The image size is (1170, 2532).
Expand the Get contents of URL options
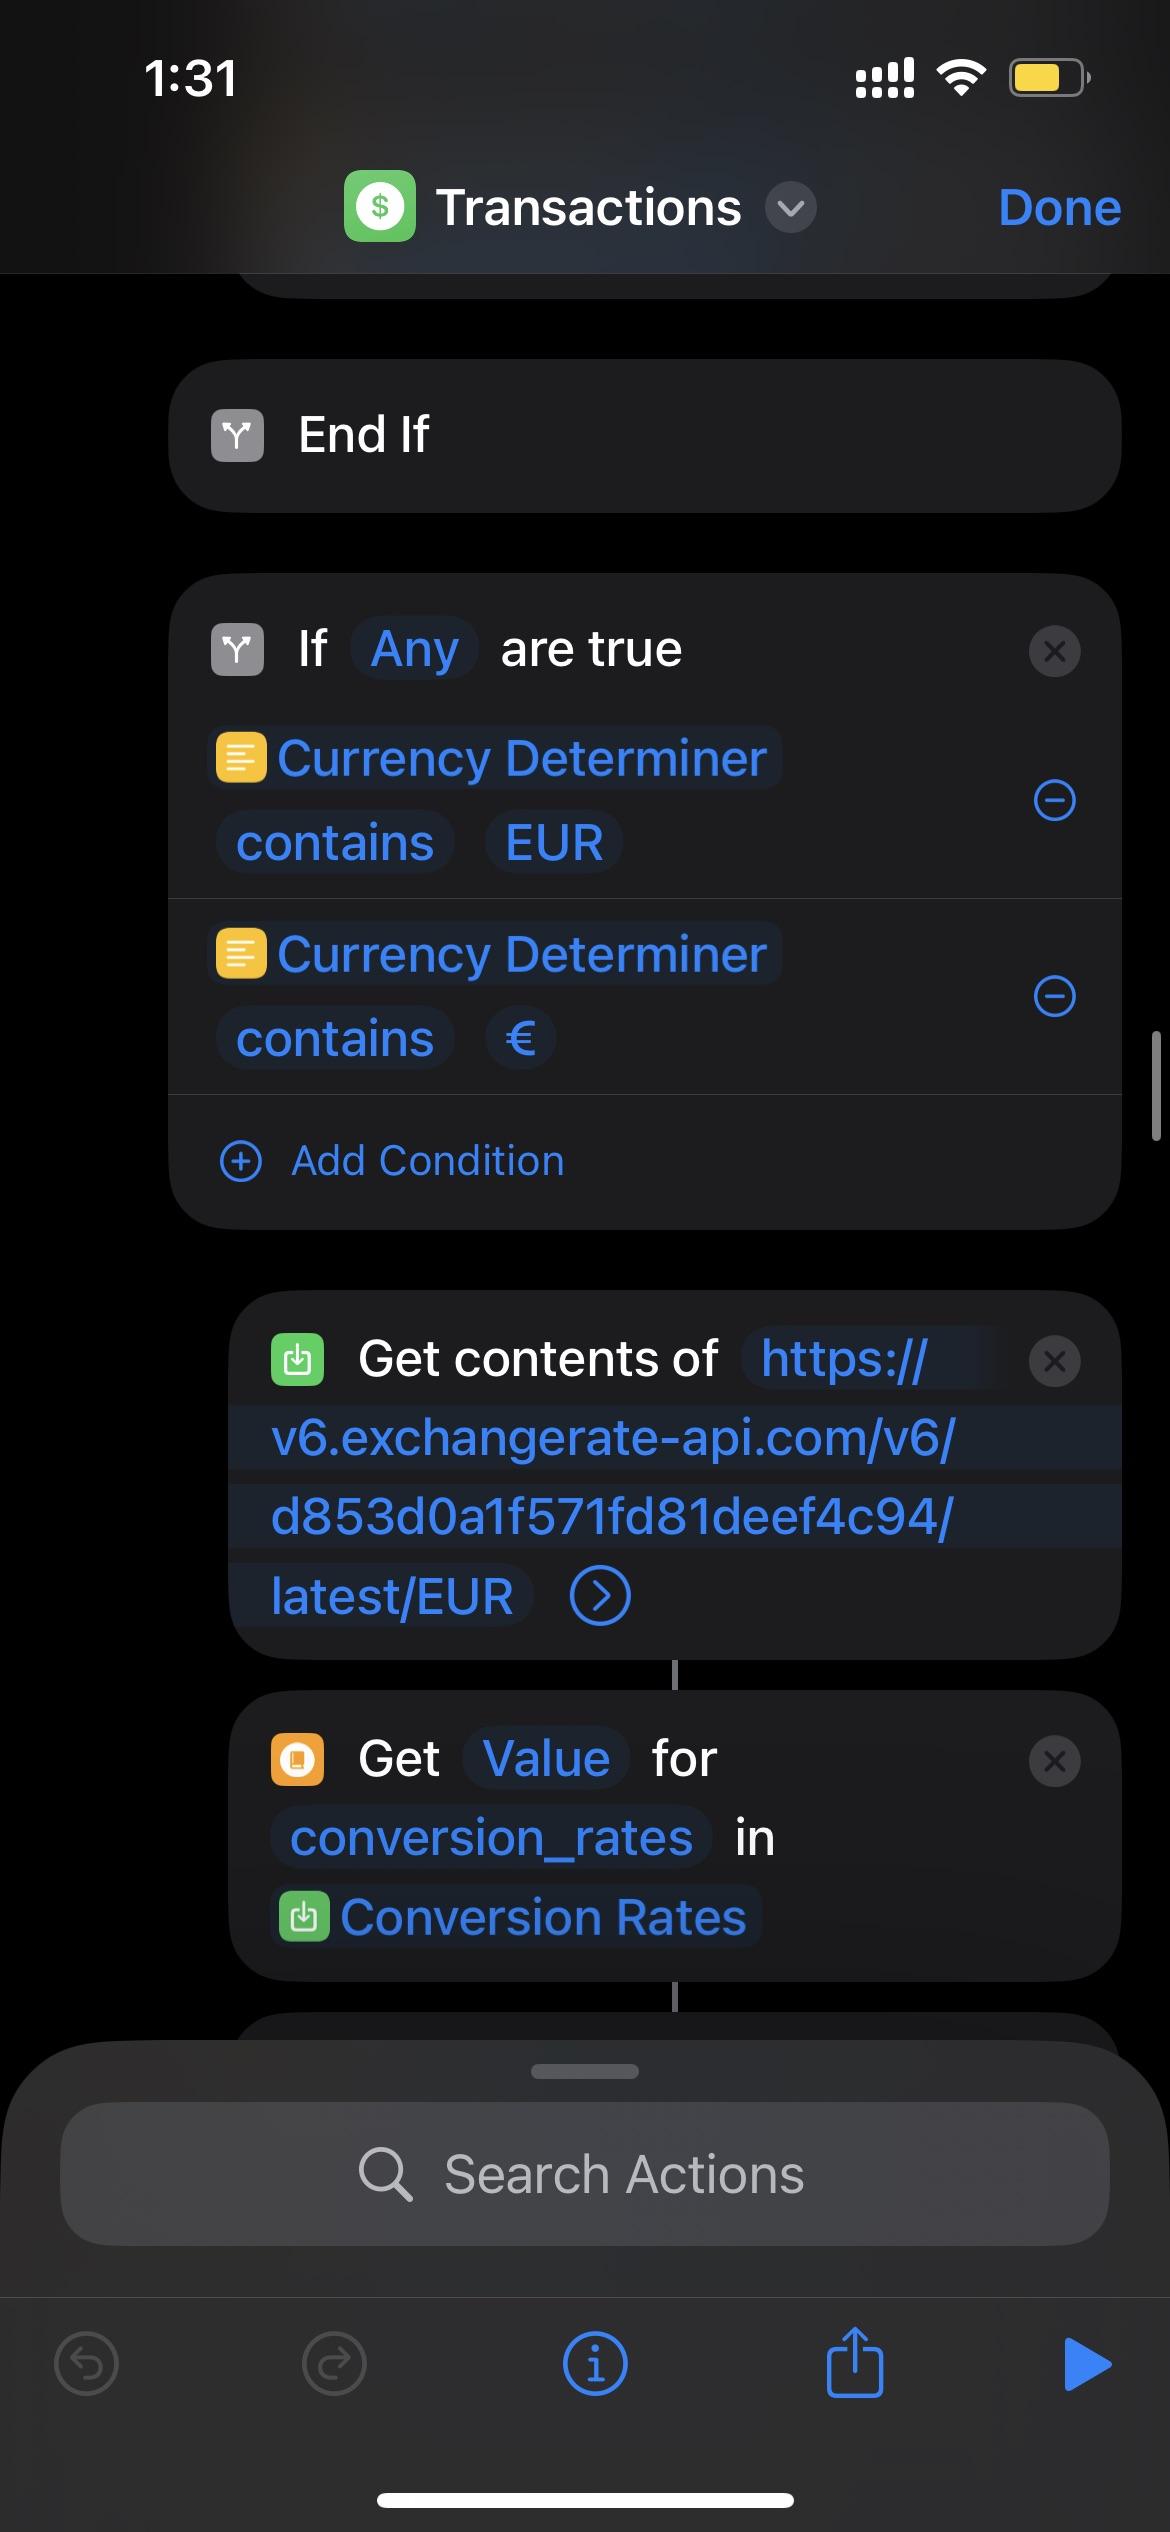tap(599, 1596)
